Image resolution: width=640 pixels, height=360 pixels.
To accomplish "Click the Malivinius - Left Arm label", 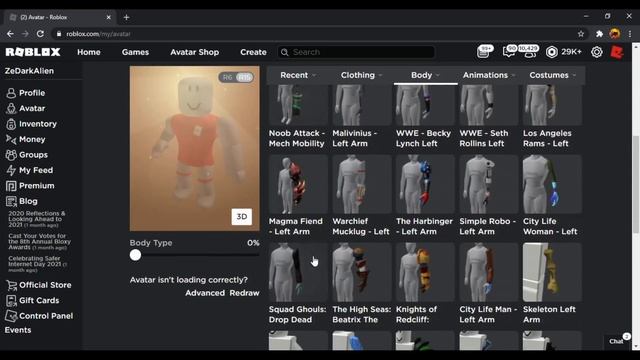I will click(x=355, y=138).
